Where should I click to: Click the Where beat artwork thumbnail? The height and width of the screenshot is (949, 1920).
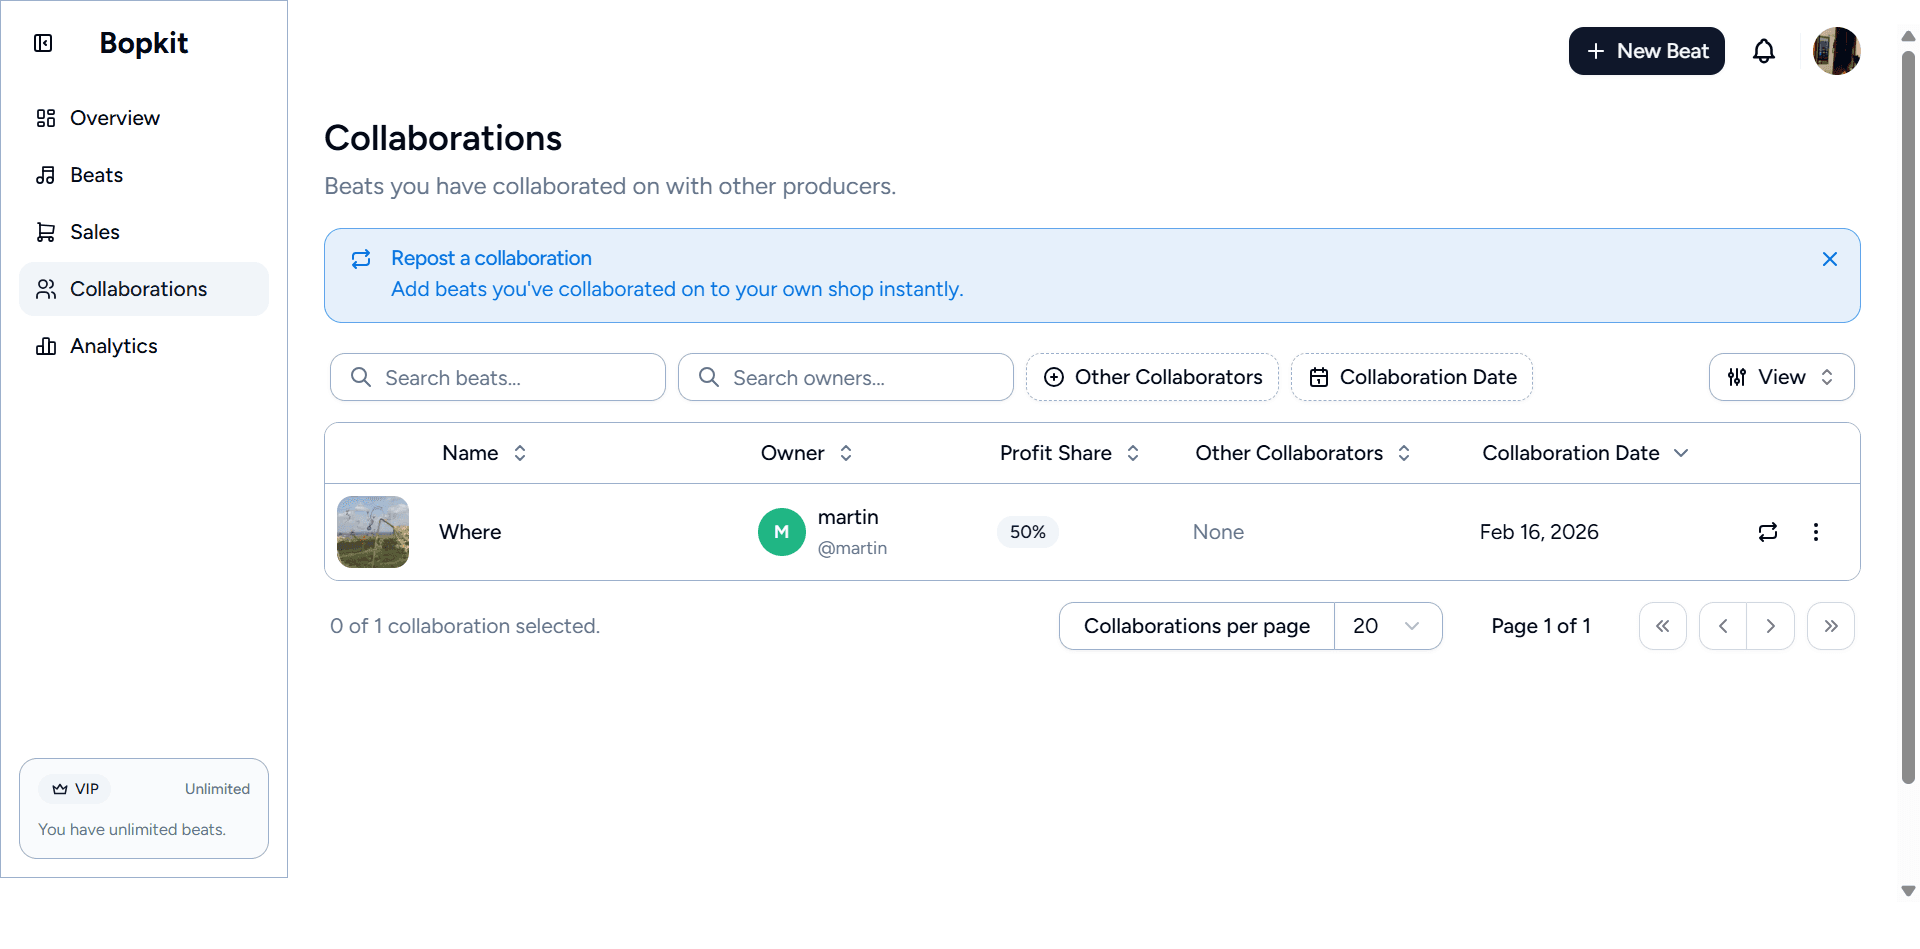coord(372,531)
